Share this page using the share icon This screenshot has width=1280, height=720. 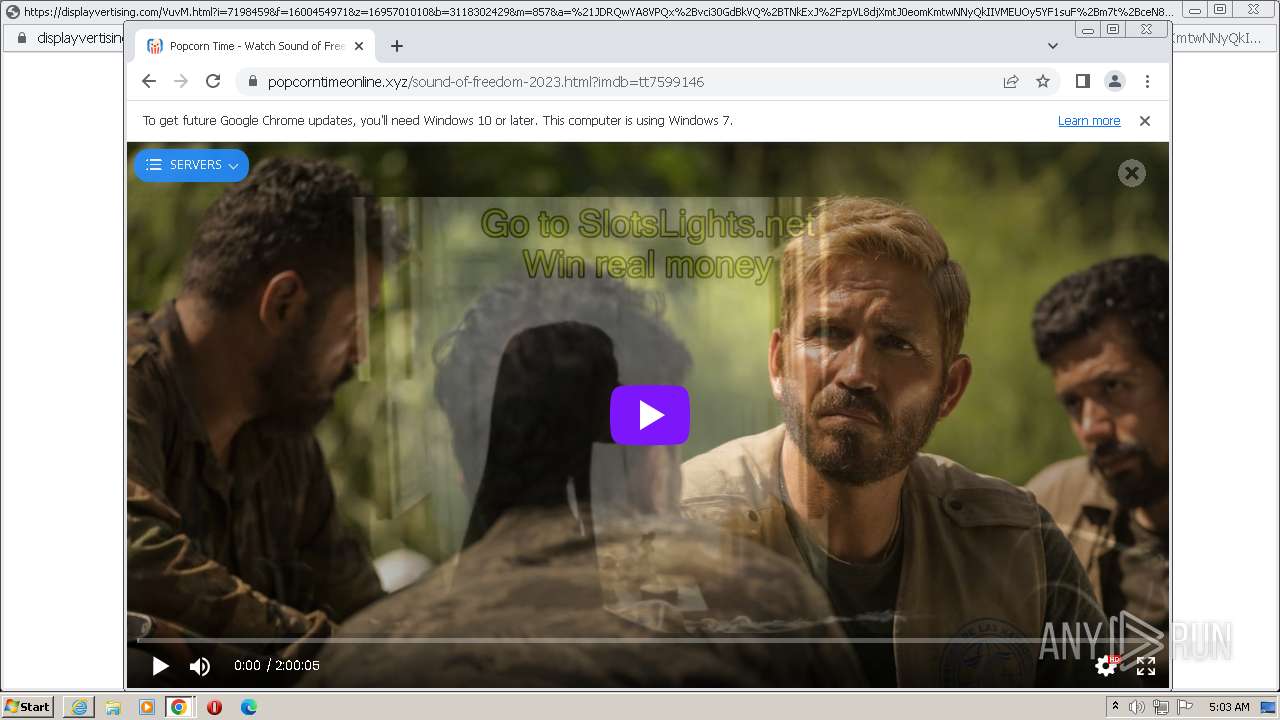click(1011, 82)
